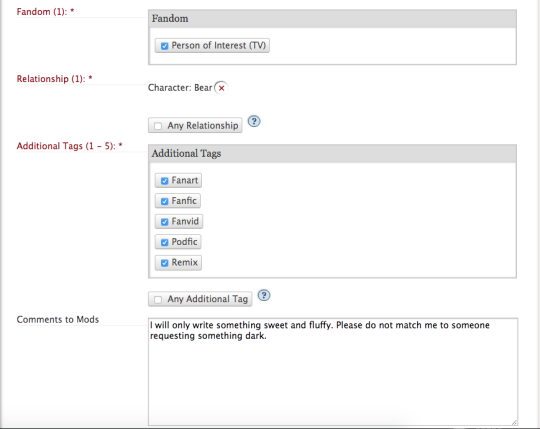
Task: Enable the Any Relationship checkbox
Action: pos(158,126)
